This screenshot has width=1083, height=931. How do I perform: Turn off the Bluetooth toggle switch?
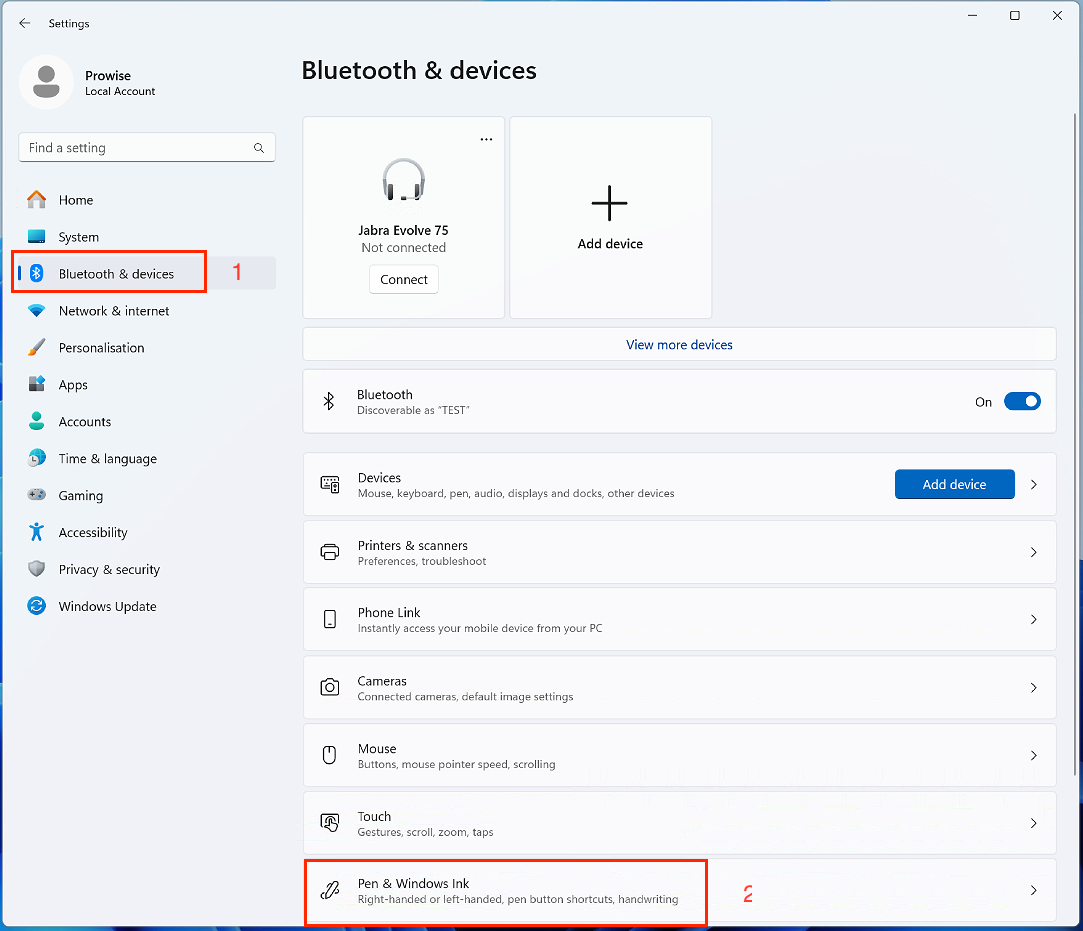[x=1022, y=402]
